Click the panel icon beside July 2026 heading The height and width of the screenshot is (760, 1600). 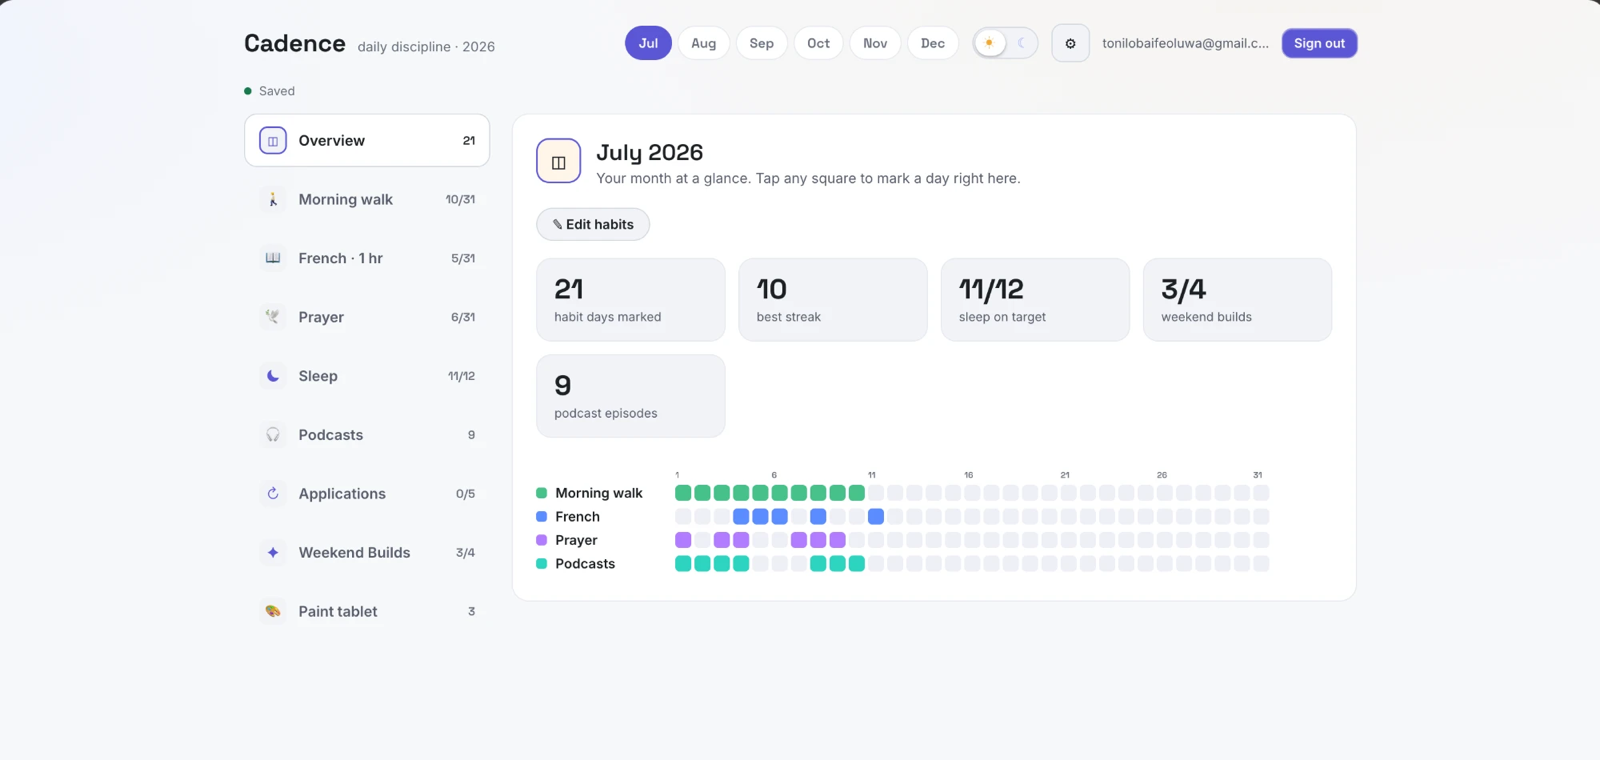[x=559, y=161]
